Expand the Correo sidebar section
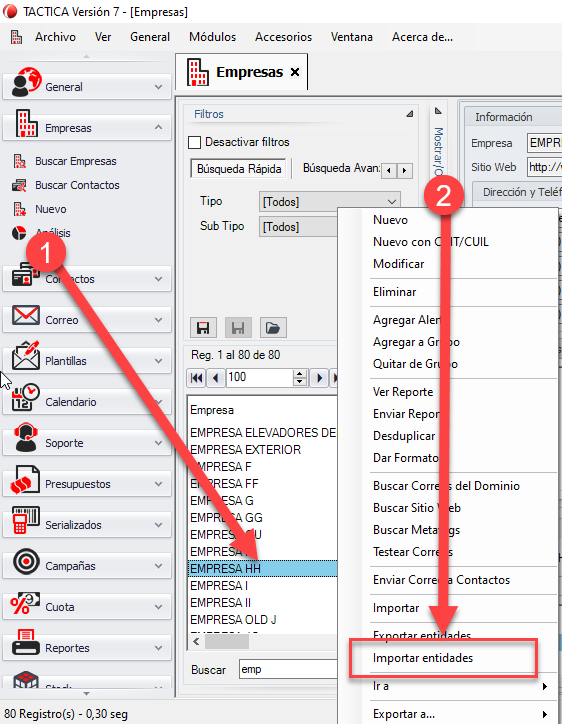This screenshot has height=724, width=562. (158, 320)
